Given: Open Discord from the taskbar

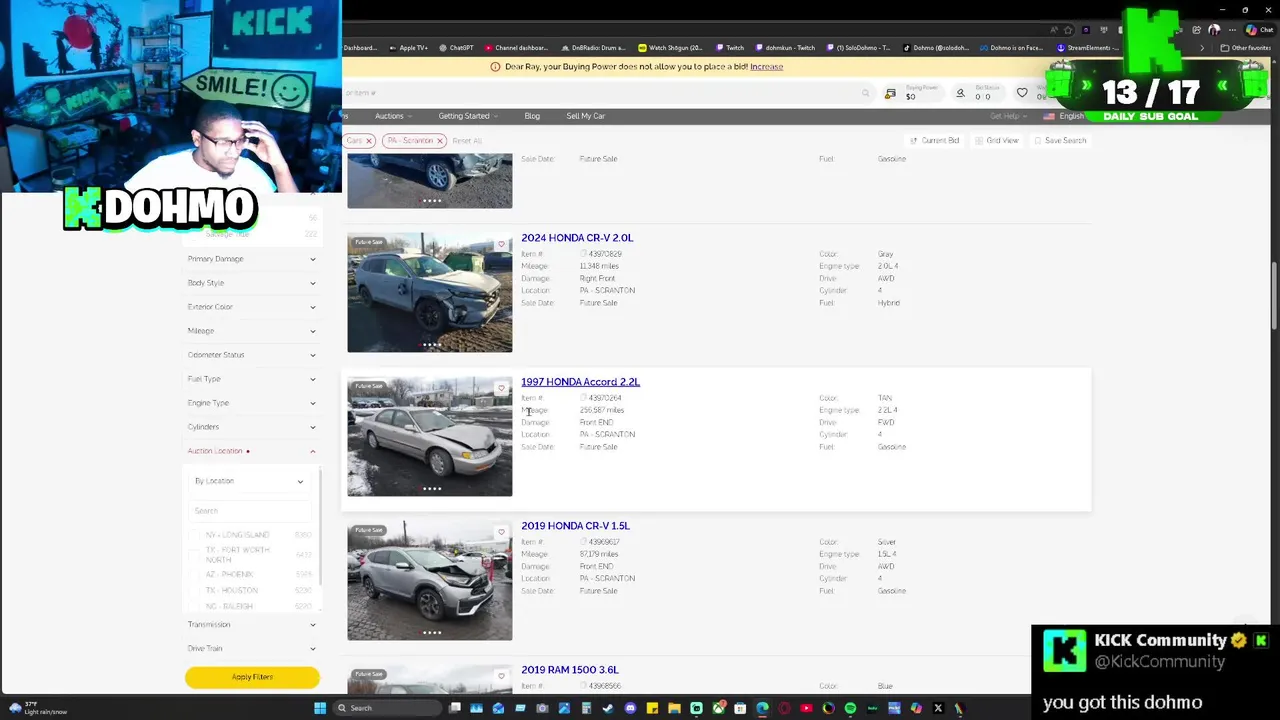Looking at the screenshot, I should (630, 708).
